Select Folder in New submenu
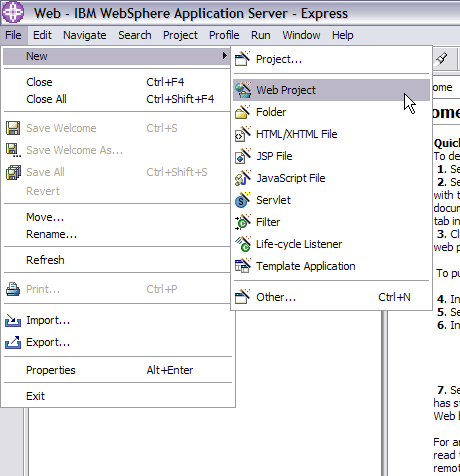Image resolution: width=460 pixels, height=476 pixels. click(x=331, y=112)
